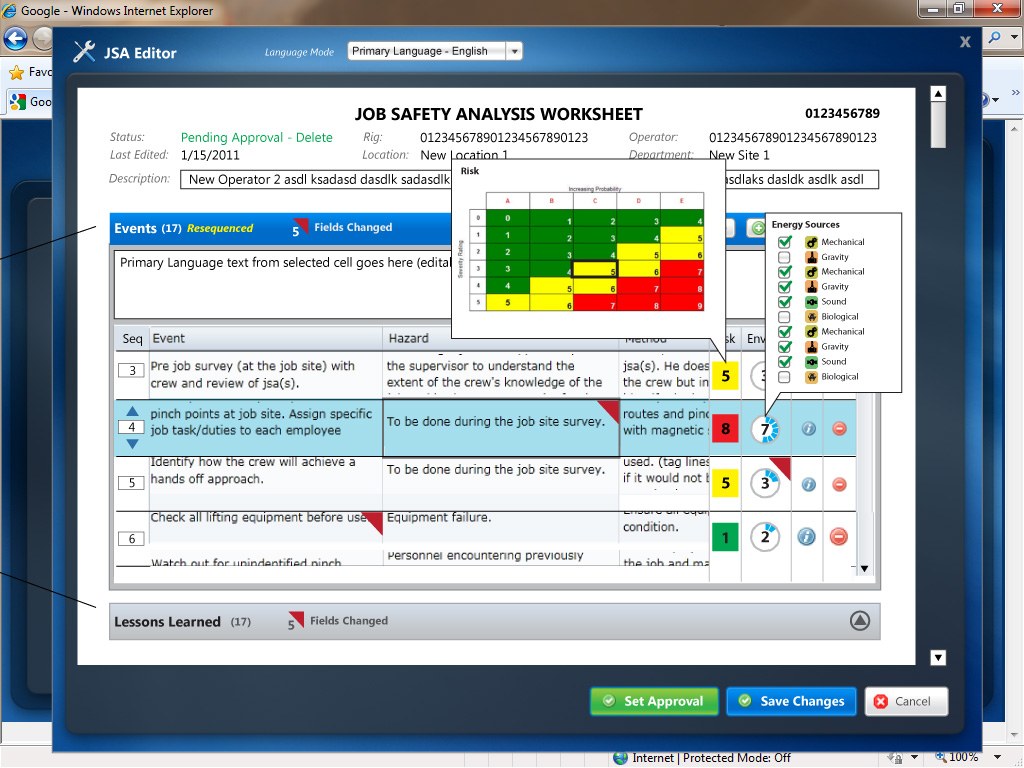Open the IE zoom level dropdown

997,758
